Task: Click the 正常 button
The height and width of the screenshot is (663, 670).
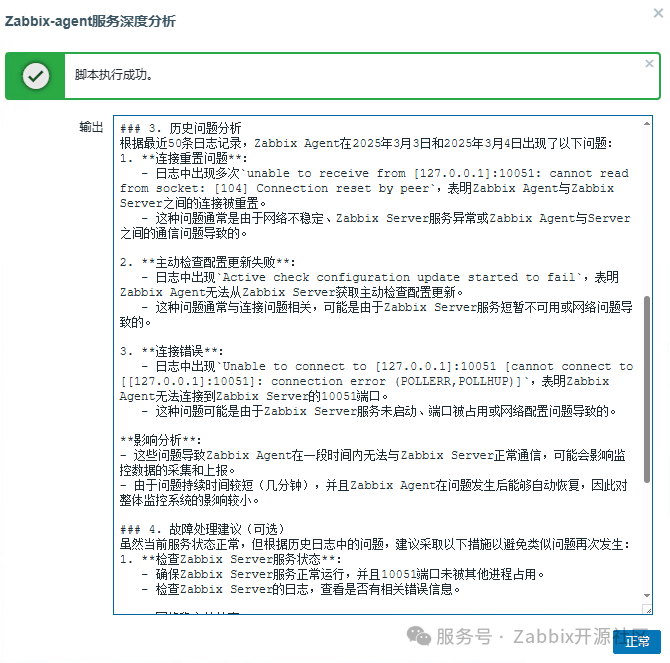Action: pos(637,642)
